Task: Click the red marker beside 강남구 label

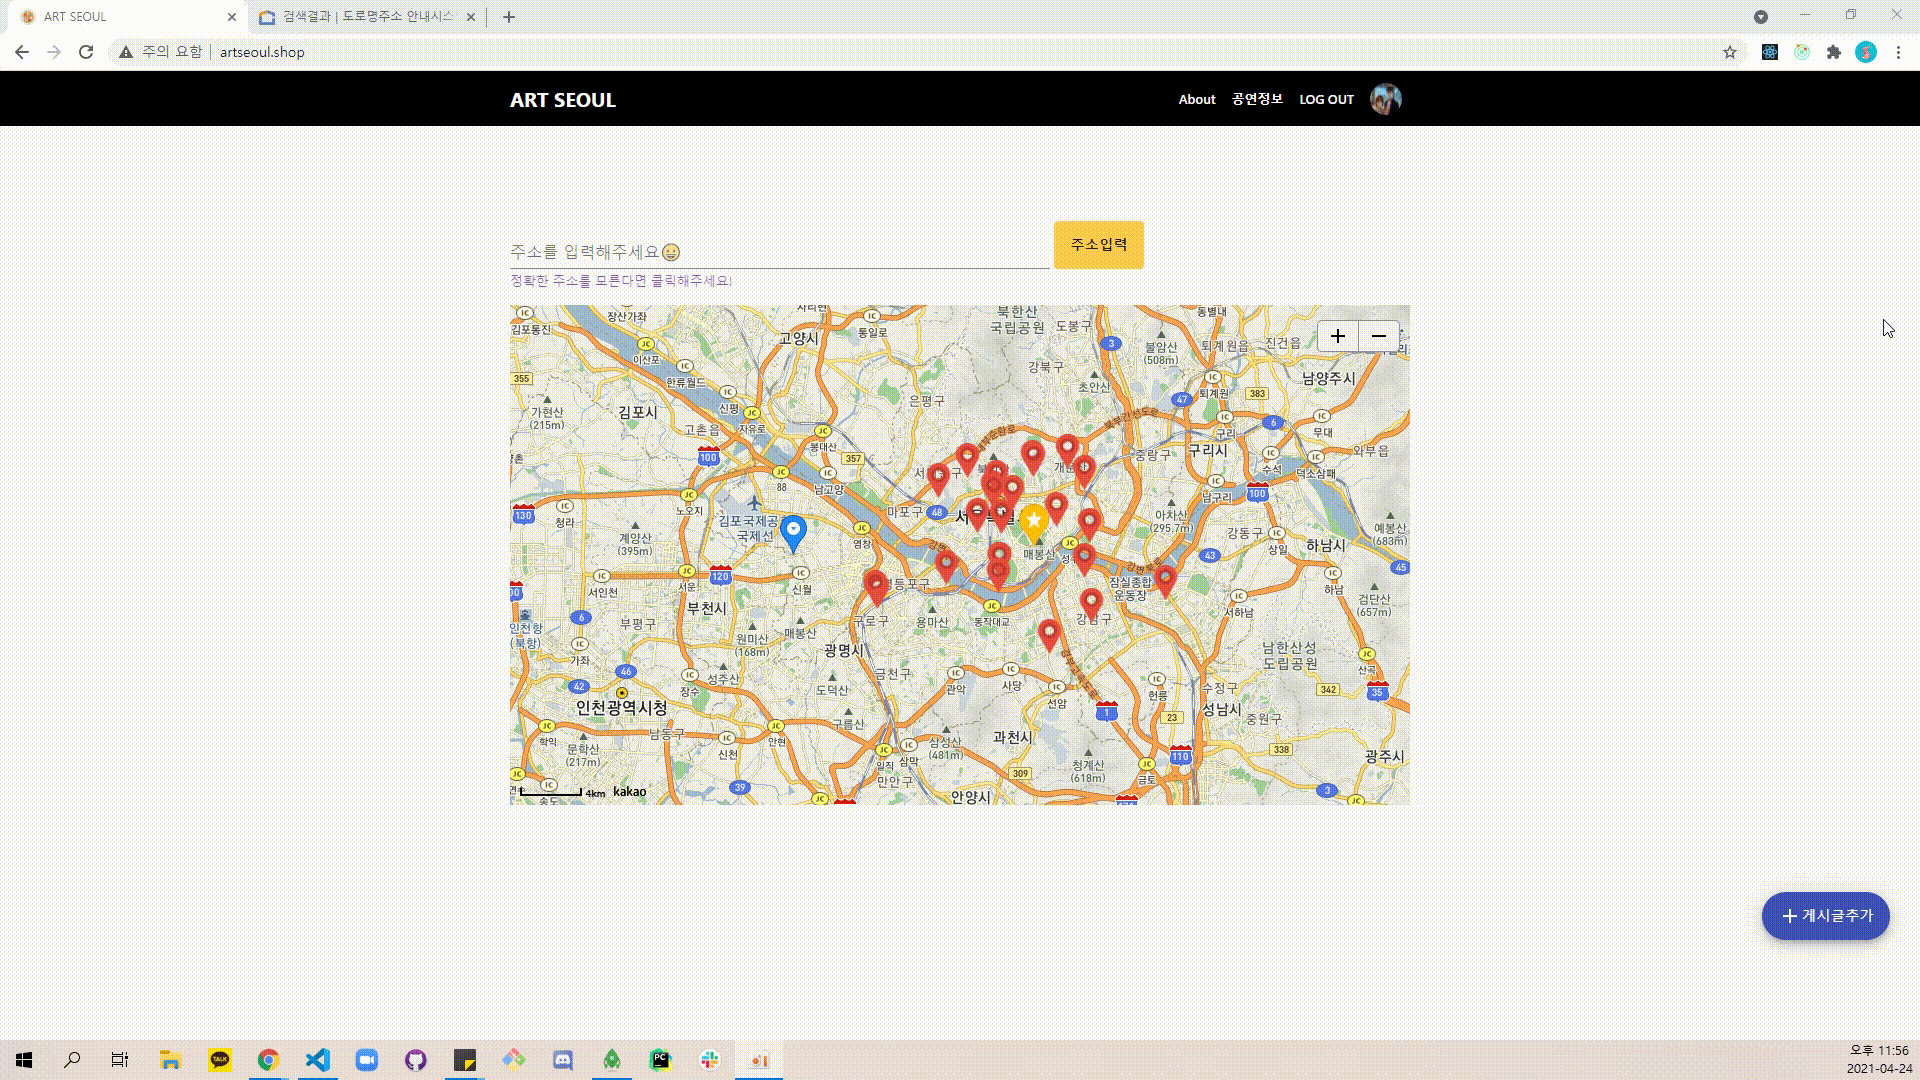Action: click(1091, 603)
